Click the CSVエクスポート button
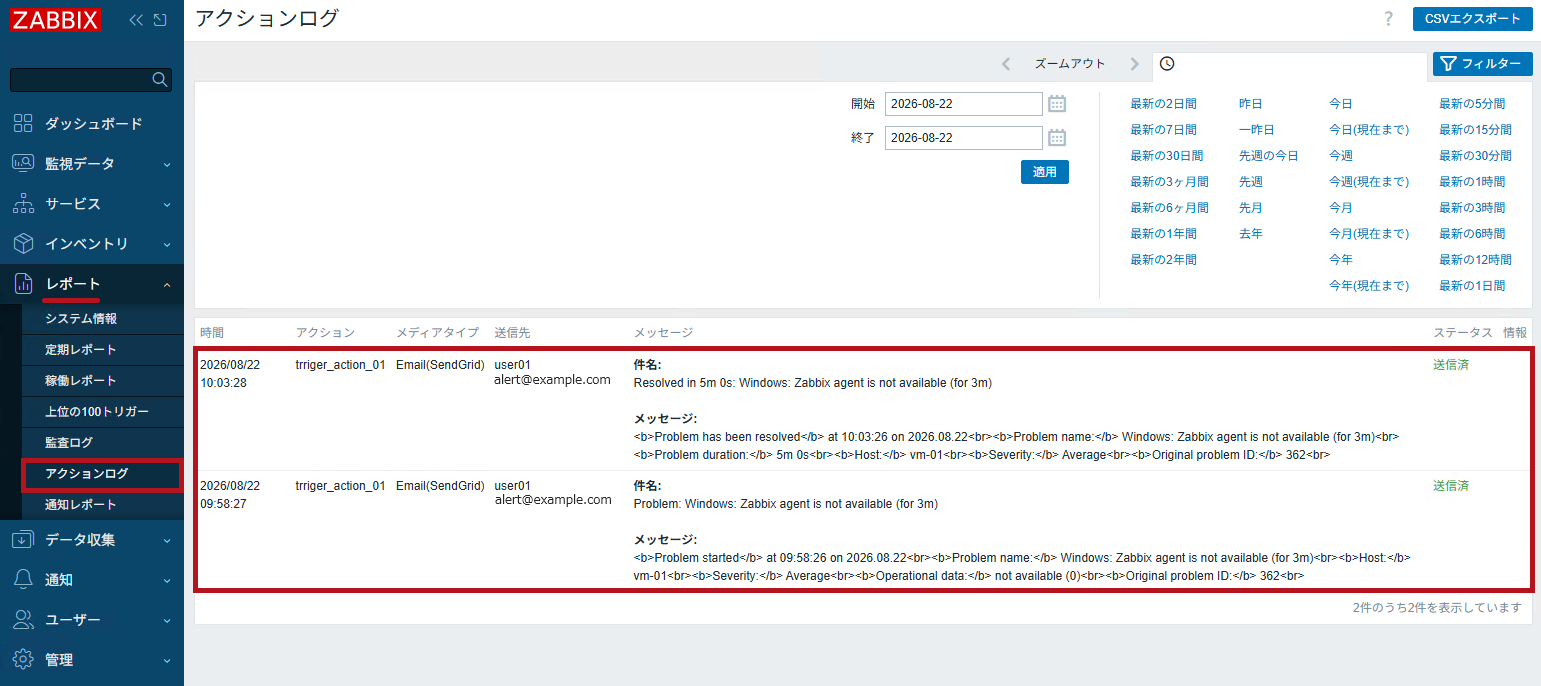The height and width of the screenshot is (686, 1541). click(x=1472, y=19)
